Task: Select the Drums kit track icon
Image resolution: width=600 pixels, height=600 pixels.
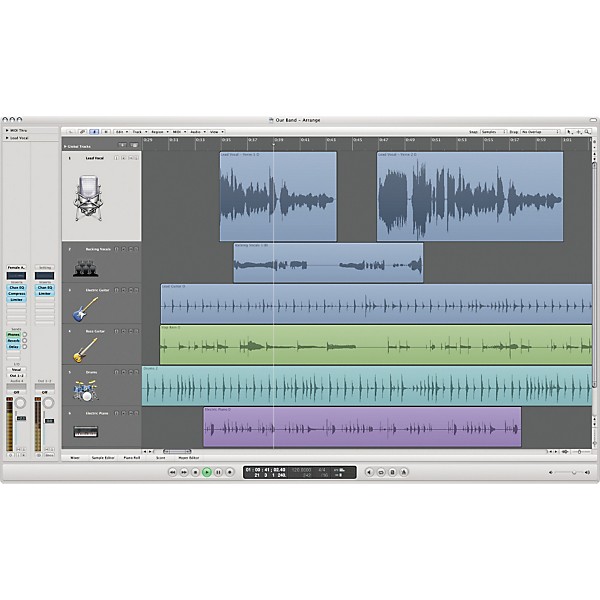Action: tap(86, 390)
